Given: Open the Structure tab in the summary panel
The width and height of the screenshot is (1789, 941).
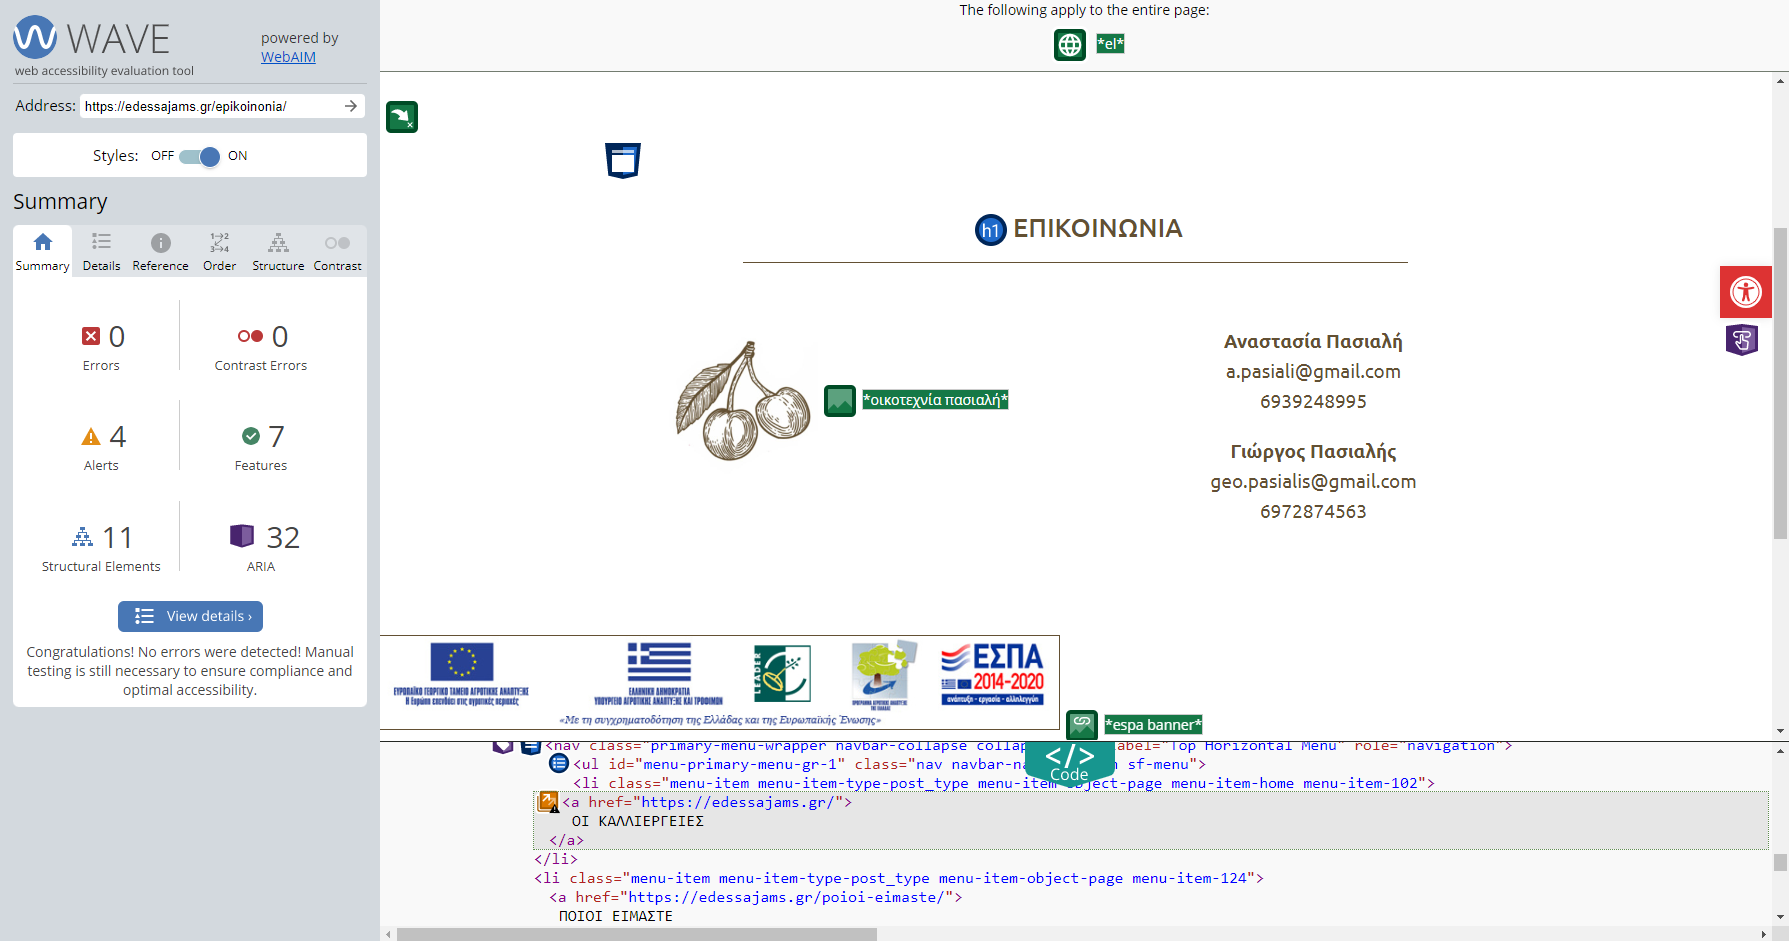Looking at the screenshot, I should pos(278,250).
